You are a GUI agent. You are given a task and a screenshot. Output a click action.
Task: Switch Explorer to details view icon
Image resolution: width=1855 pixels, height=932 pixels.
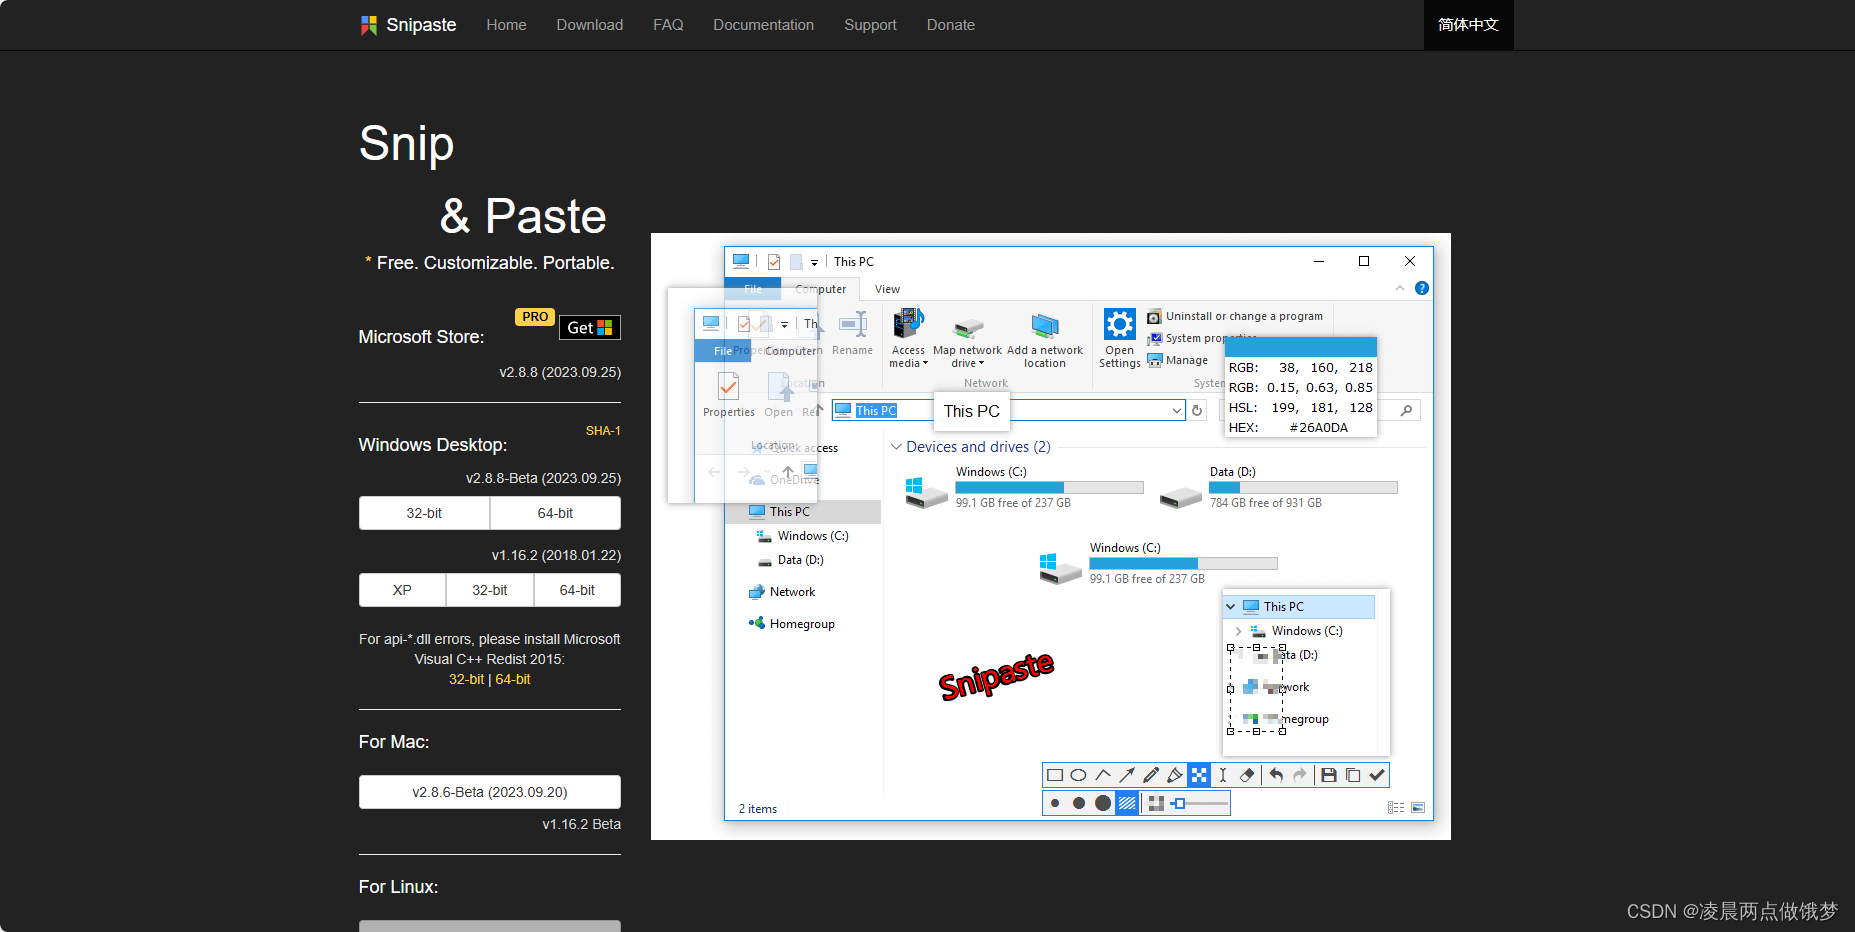(1396, 808)
